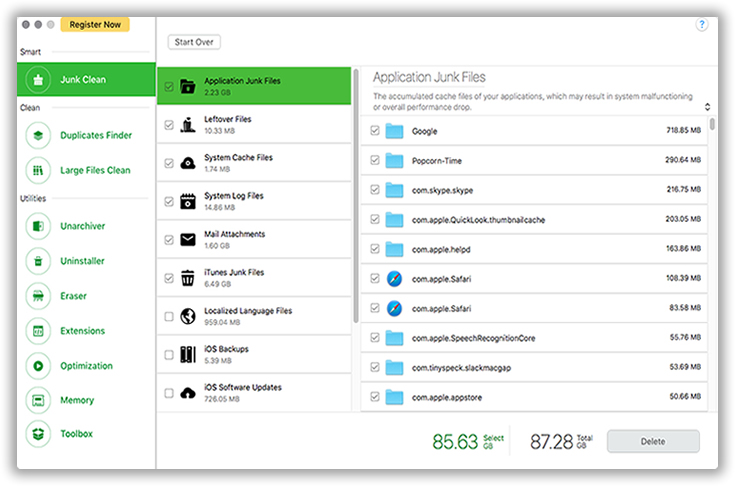
Task: Click the category list scrollbar
Action: [x=356, y=196]
